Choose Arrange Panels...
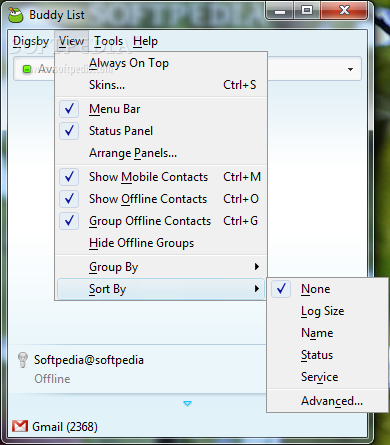The image size is (390, 445). click(161, 153)
